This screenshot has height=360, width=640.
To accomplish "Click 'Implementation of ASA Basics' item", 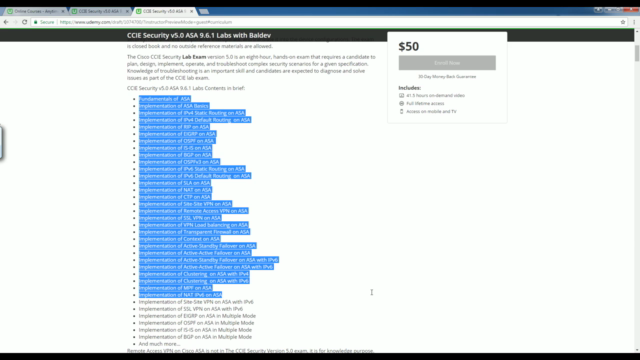I will coord(174,106).
